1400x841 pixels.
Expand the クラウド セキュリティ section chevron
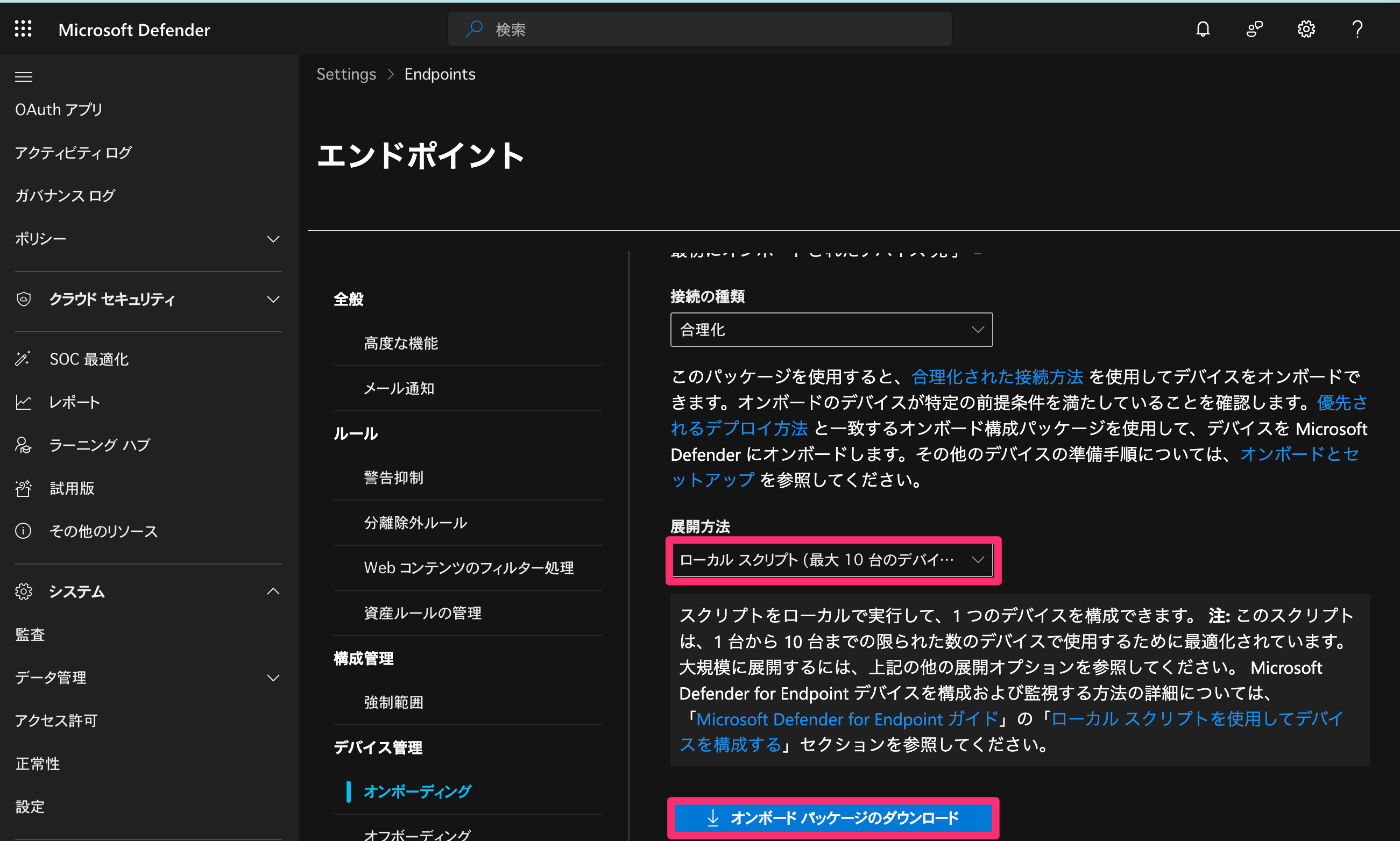273,299
